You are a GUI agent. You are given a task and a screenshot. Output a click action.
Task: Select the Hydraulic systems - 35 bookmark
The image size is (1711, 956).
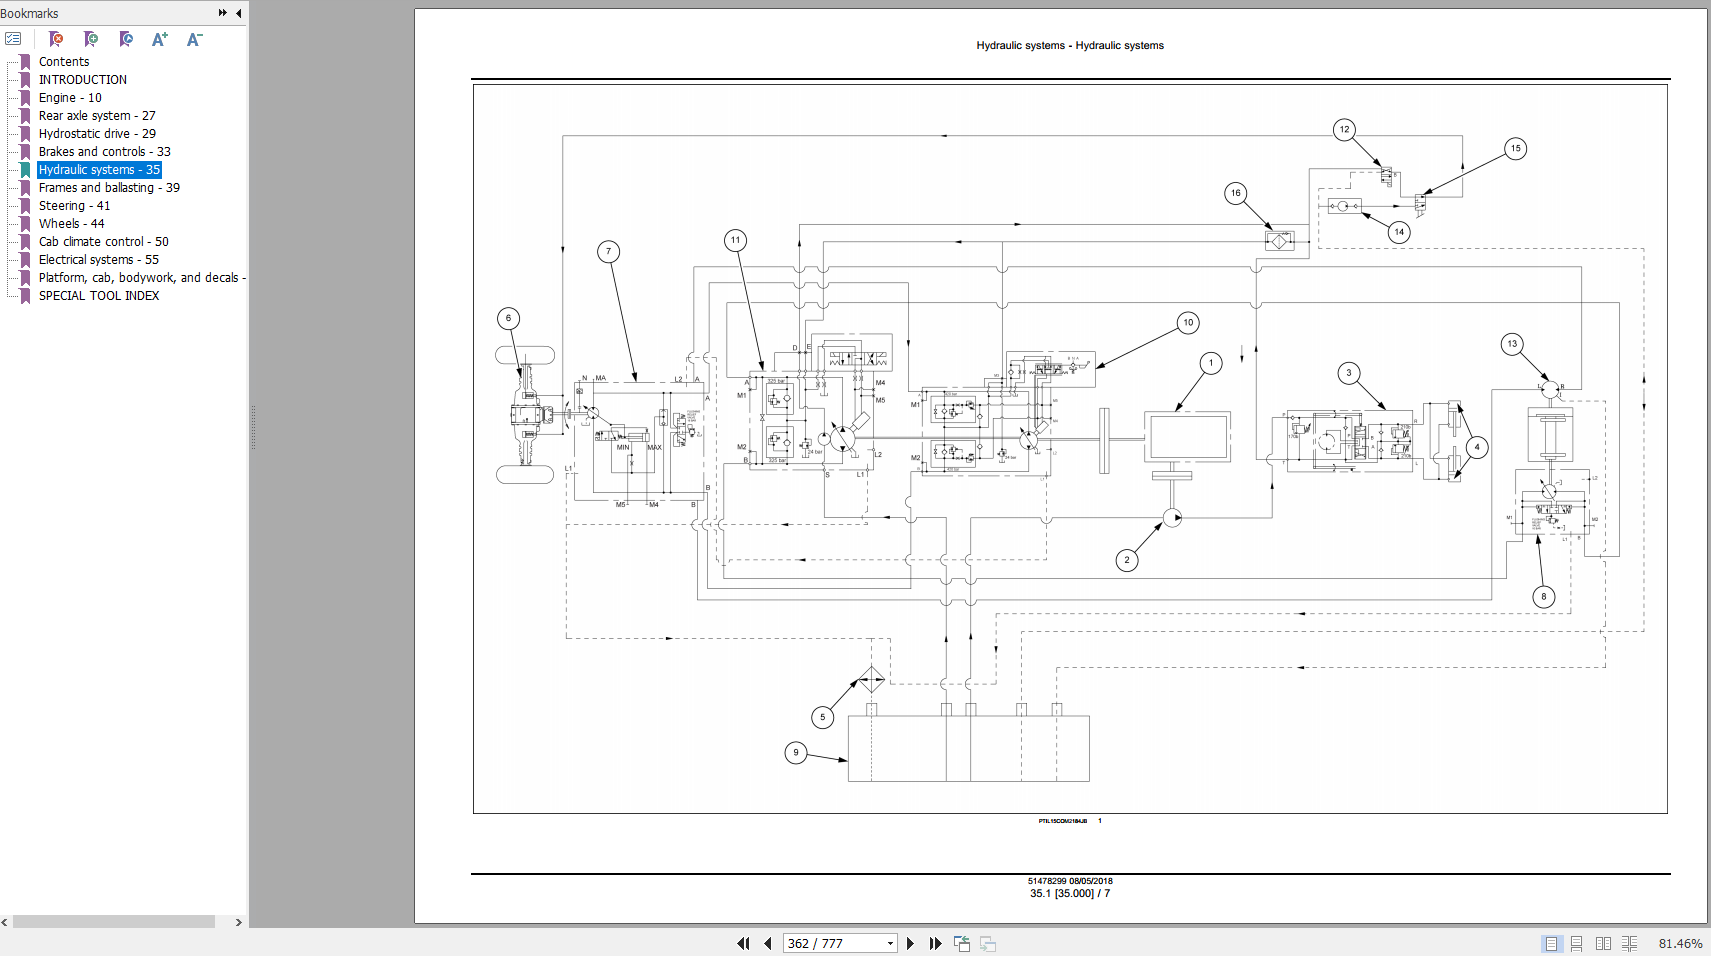click(99, 169)
